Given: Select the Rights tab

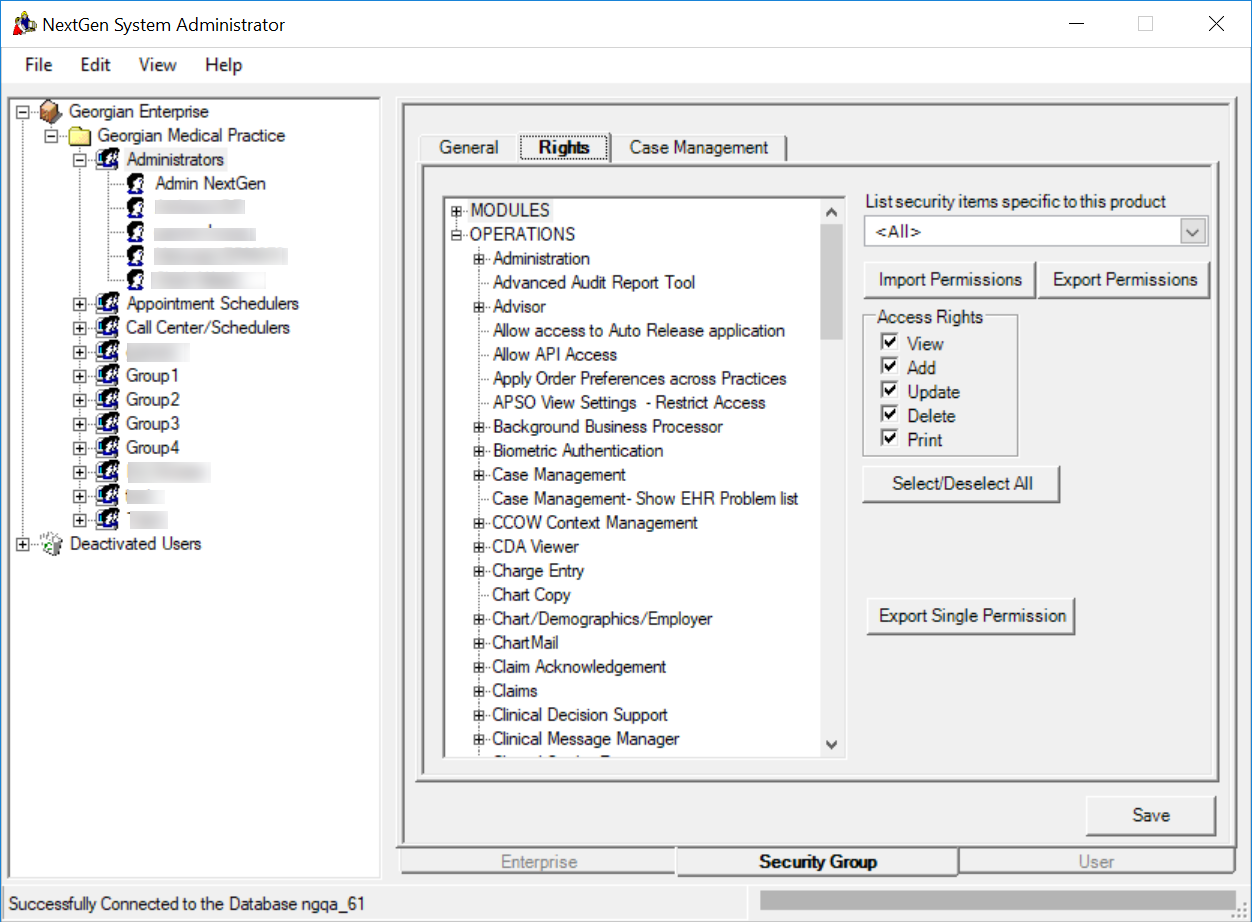Looking at the screenshot, I should coord(564,147).
